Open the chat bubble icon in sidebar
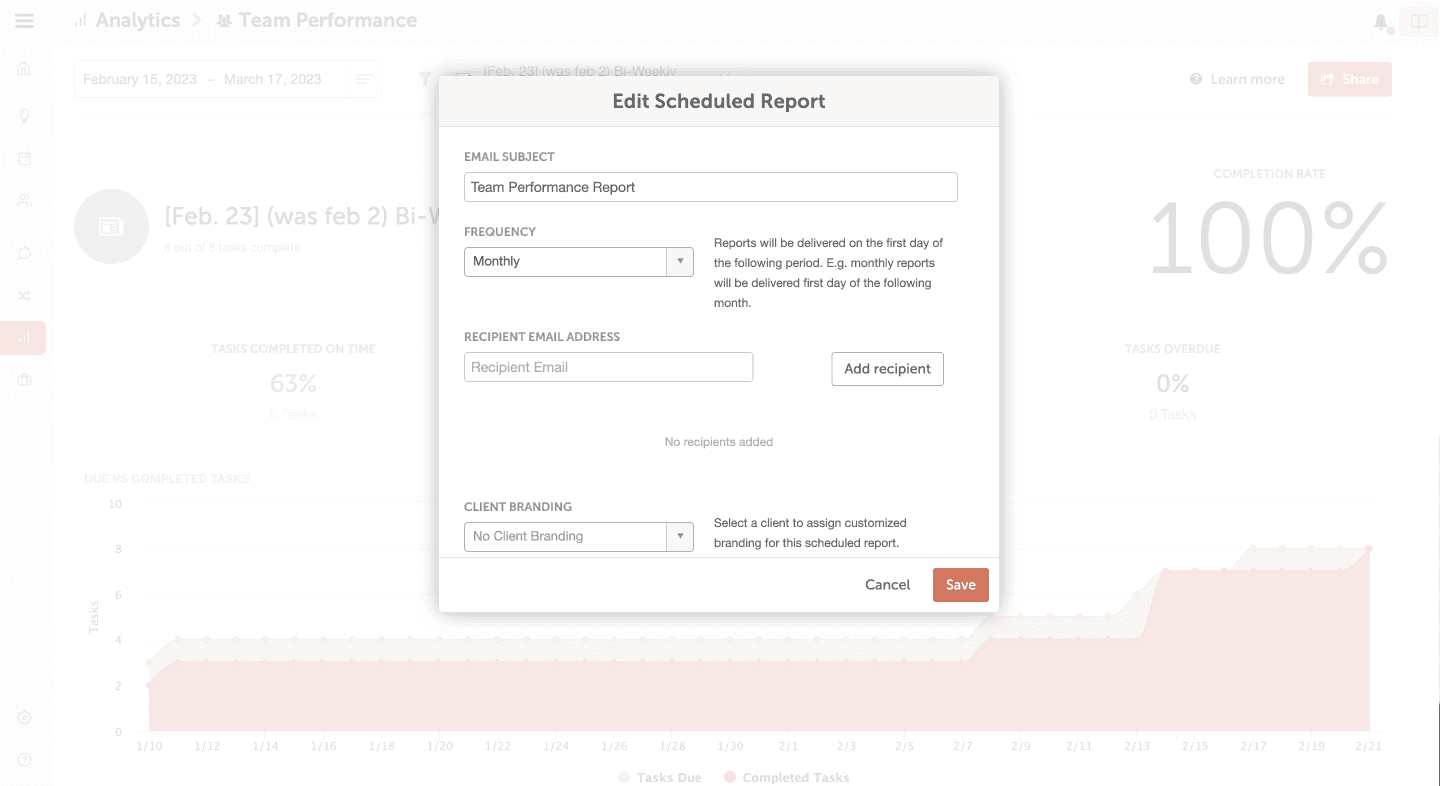 [24, 253]
